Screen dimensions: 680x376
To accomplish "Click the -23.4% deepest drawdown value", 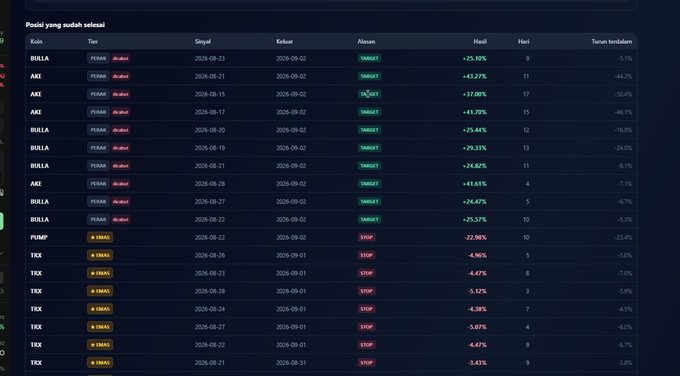I will pyautogui.click(x=623, y=238).
